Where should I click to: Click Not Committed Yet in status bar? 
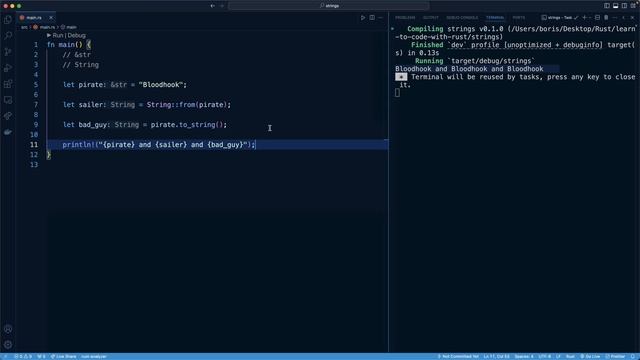click(x=458, y=356)
